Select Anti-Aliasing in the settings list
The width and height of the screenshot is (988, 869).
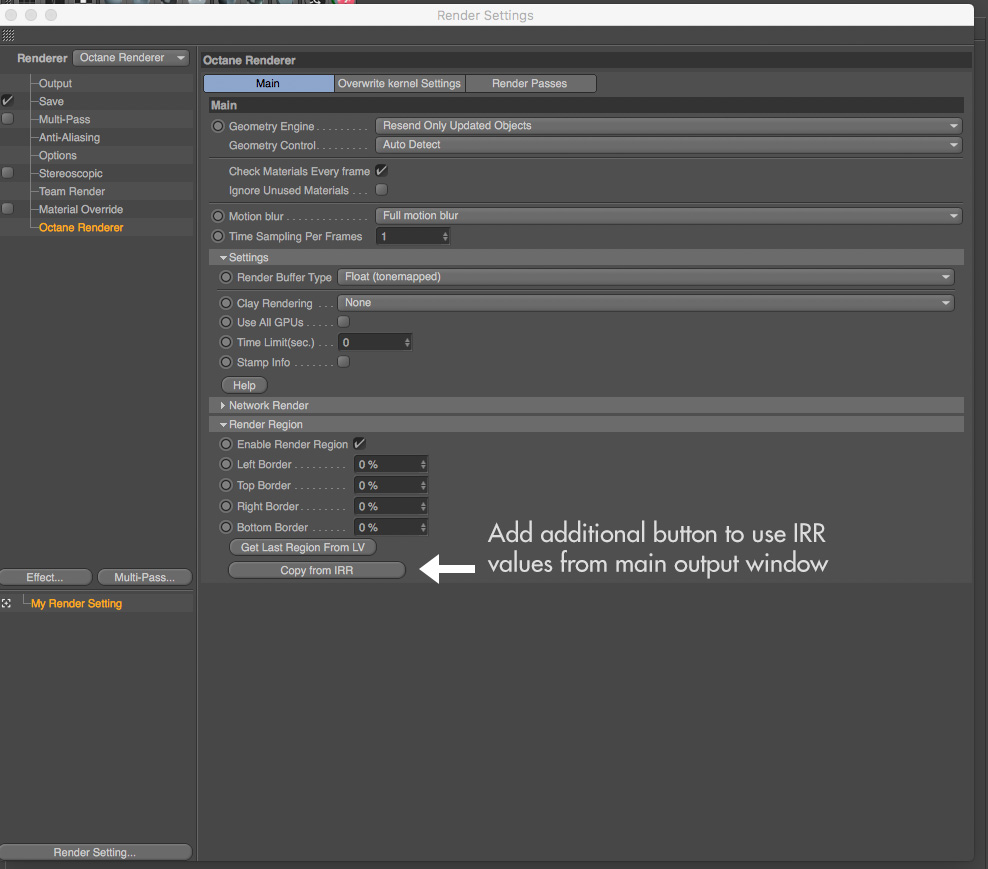(69, 137)
